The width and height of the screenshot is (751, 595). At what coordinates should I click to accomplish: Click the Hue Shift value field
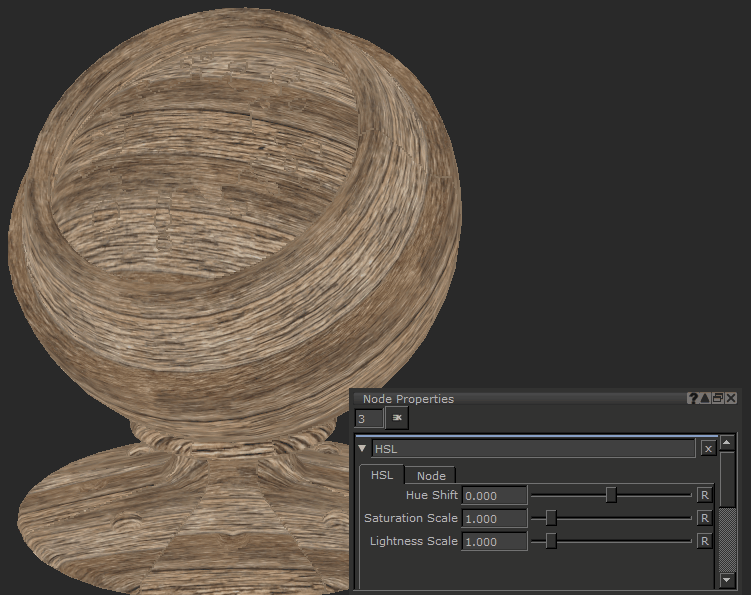494,495
